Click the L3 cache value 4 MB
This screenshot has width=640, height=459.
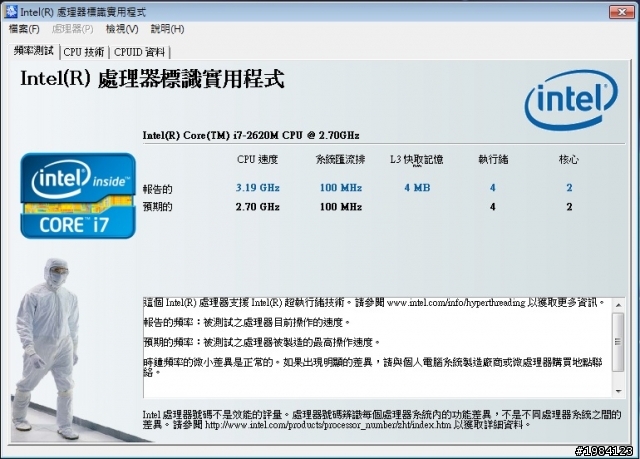[x=417, y=188]
